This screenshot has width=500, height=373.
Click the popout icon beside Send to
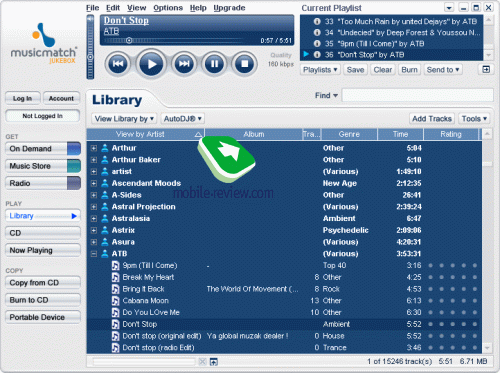486,69
